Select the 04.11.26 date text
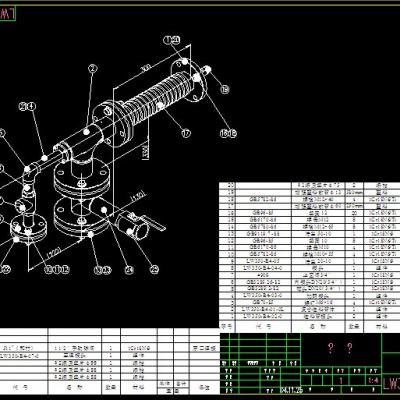The height and width of the screenshot is (400, 400). point(291,390)
